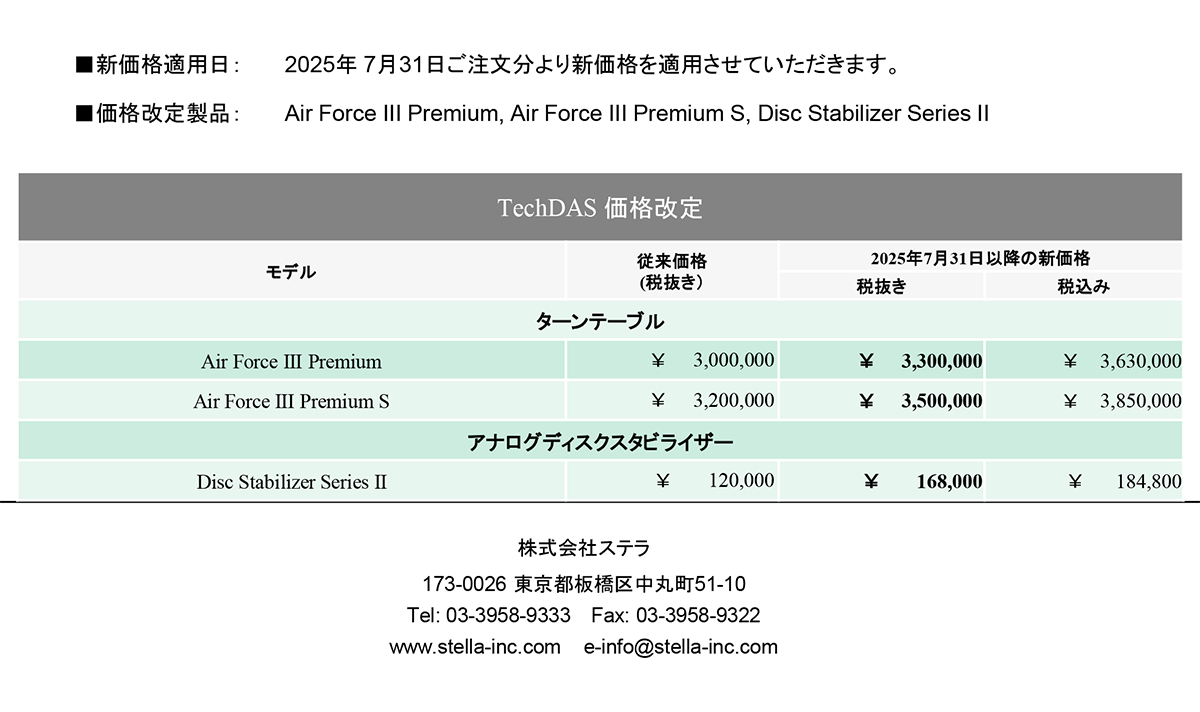Click the モデル column header
1200x712 pixels.
pyautogui.click(x=292, y=271)
